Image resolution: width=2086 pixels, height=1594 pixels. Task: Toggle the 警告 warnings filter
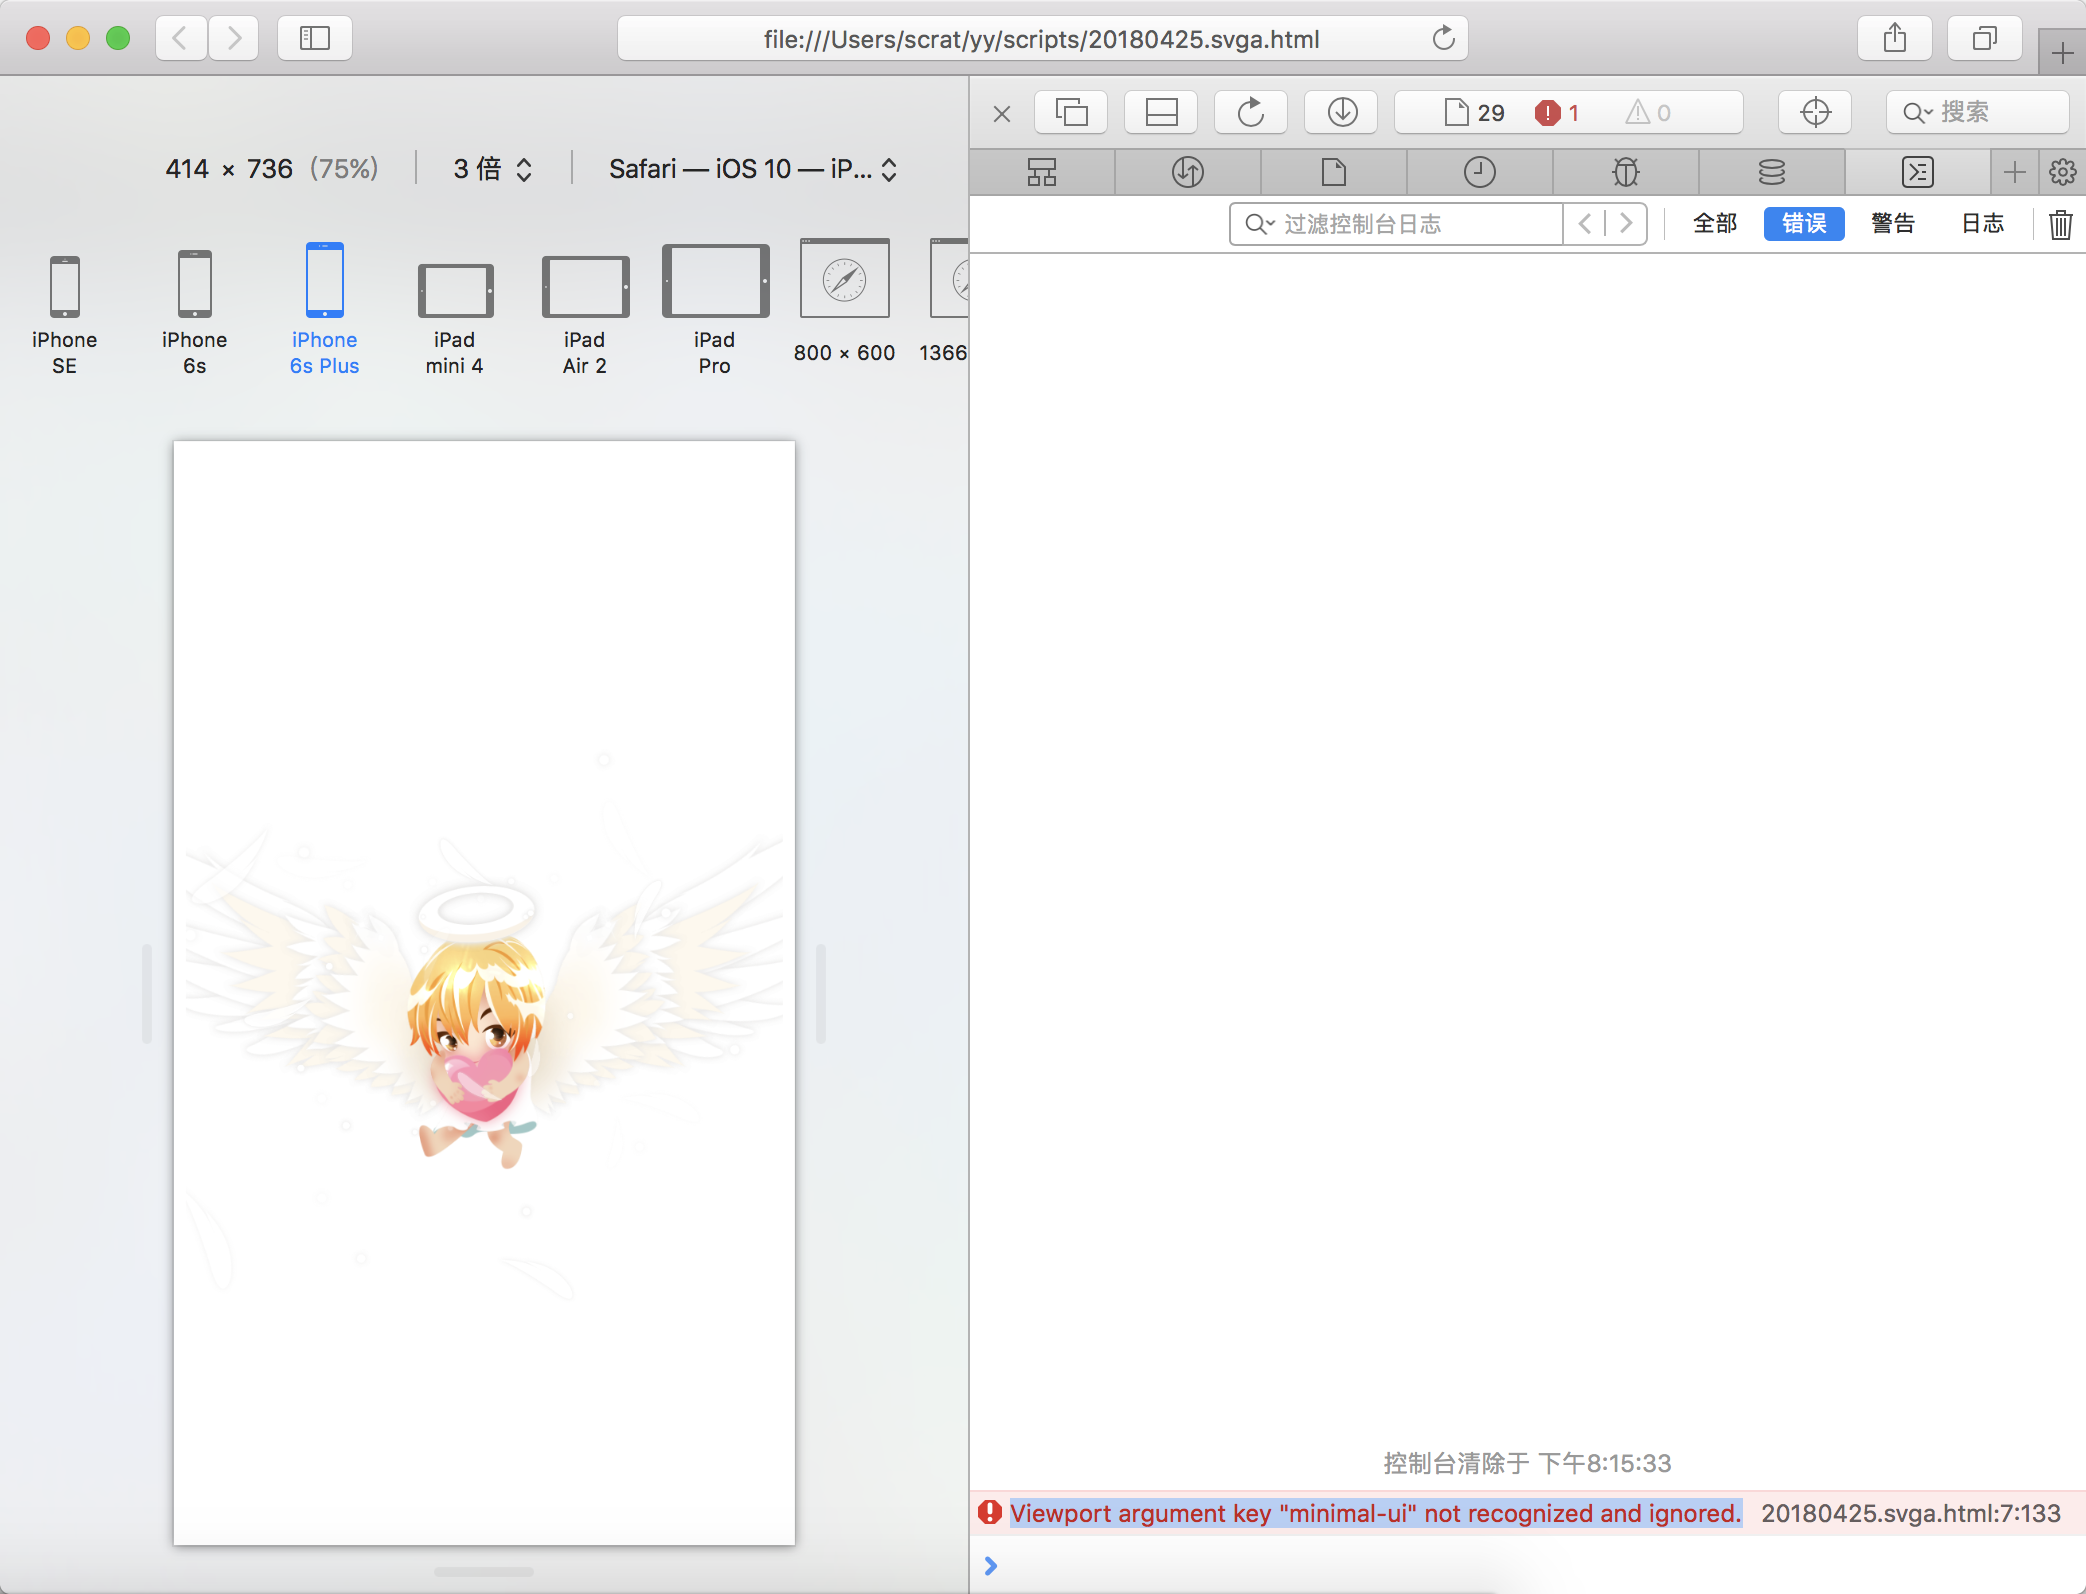point(1893,223)
